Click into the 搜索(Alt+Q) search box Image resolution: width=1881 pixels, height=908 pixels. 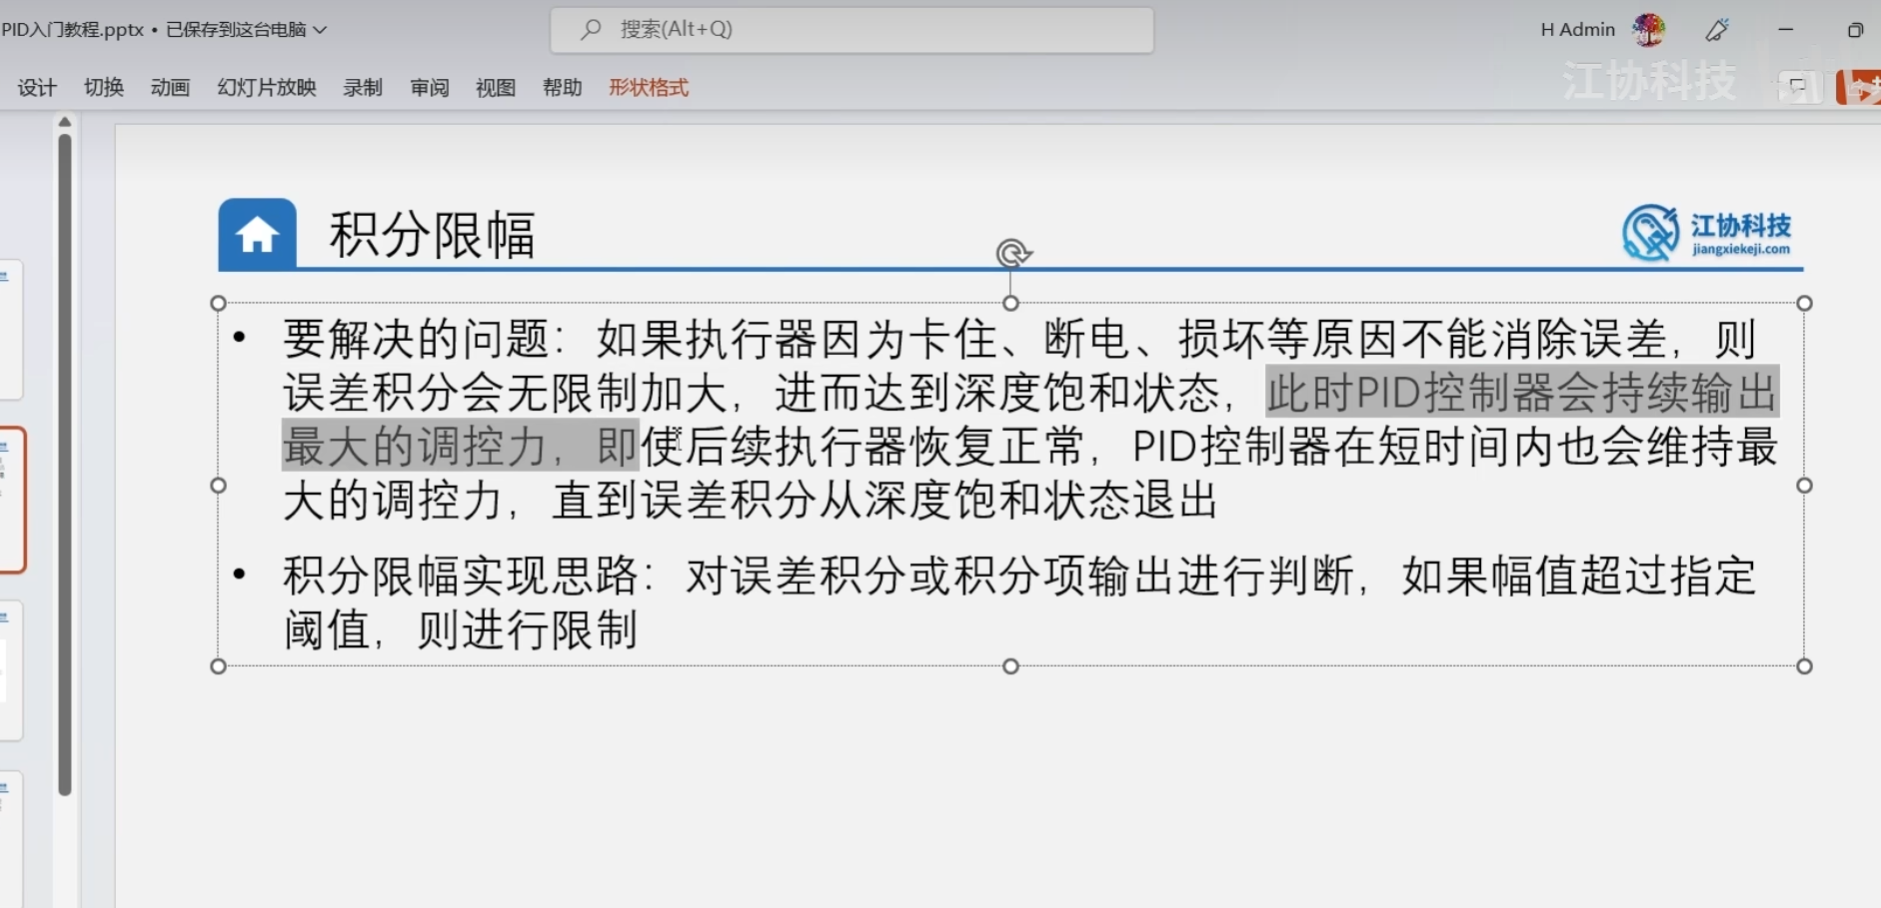(x=852, y=30)
